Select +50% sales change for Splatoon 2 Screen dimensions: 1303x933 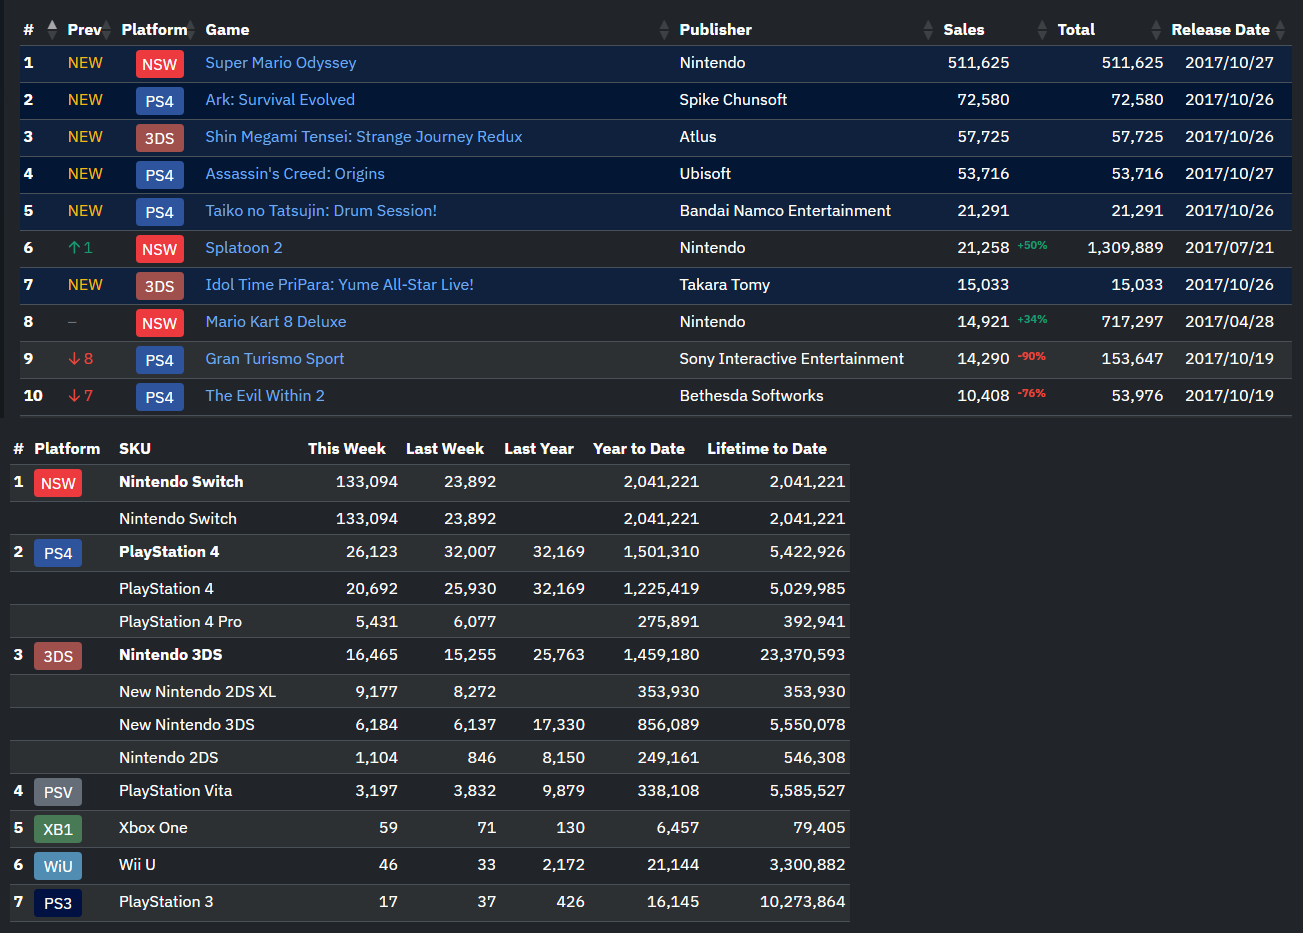tap(1032, 246)
